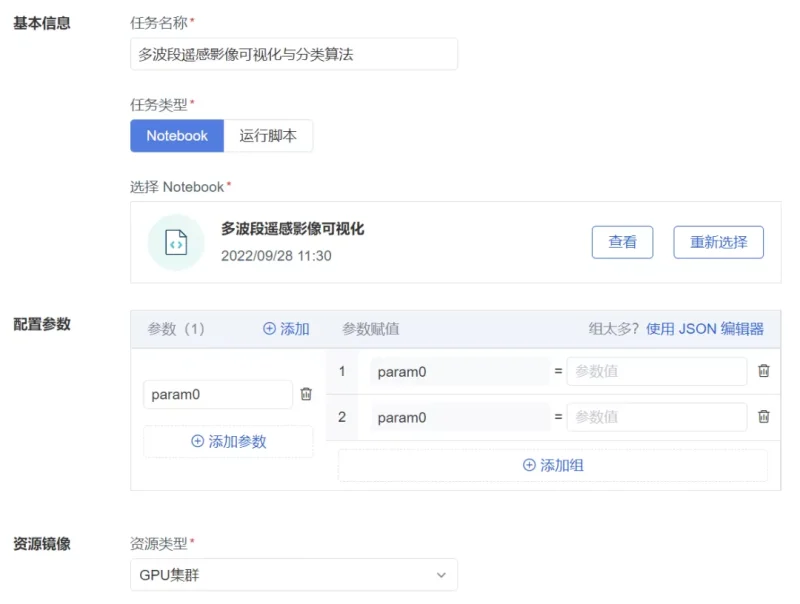Switch task type to 运行脚本
This screenshot has width=800, height=604.
tap(268, 136)
